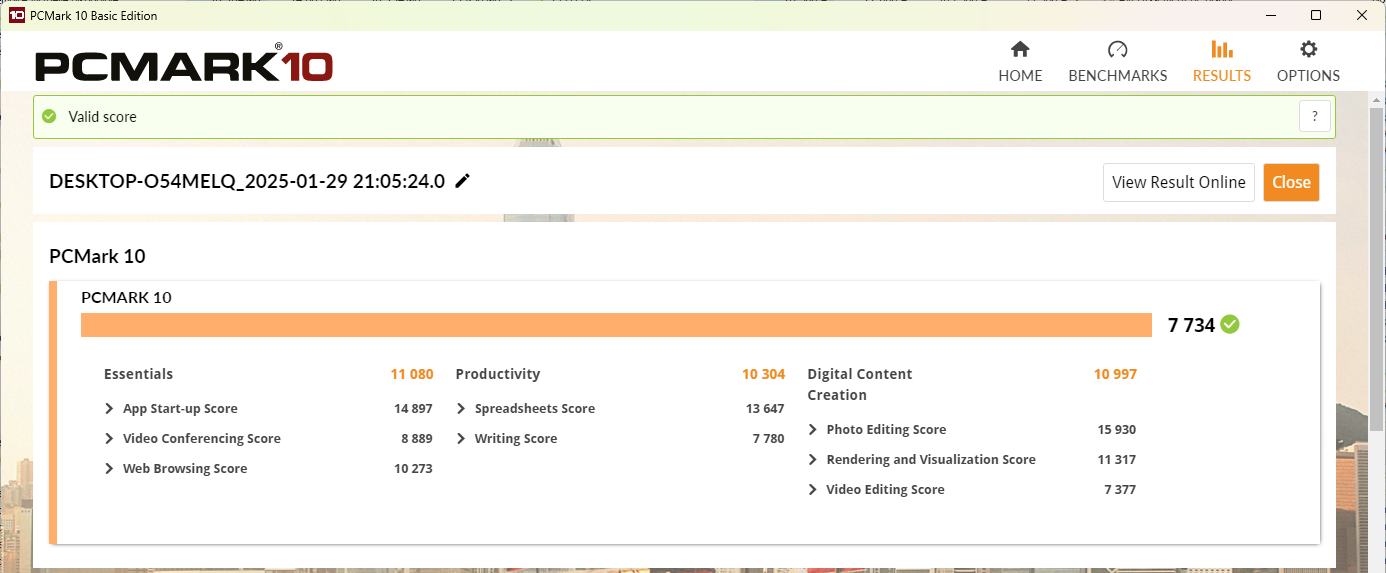Image resolution: width=1386 pixels, height=573 pixels.
Task: Click the PCMark 10 section heading
Action: (97, 256)
